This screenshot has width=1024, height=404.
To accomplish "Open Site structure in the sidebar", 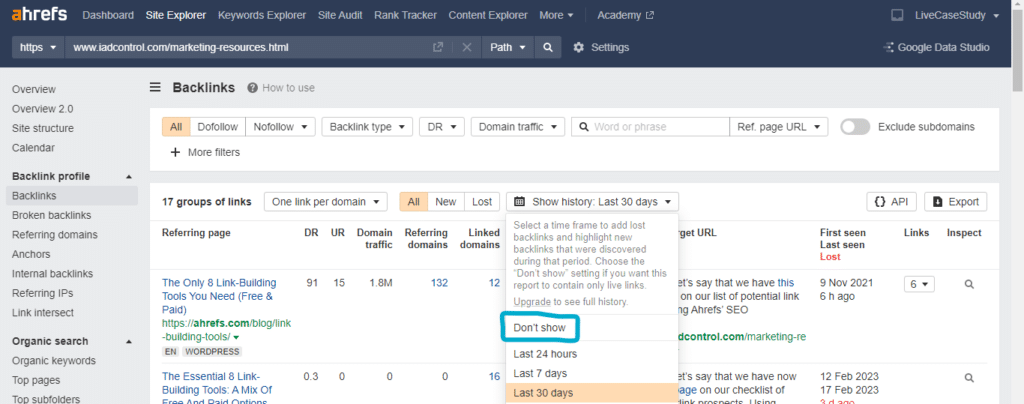I will (42, 129).
